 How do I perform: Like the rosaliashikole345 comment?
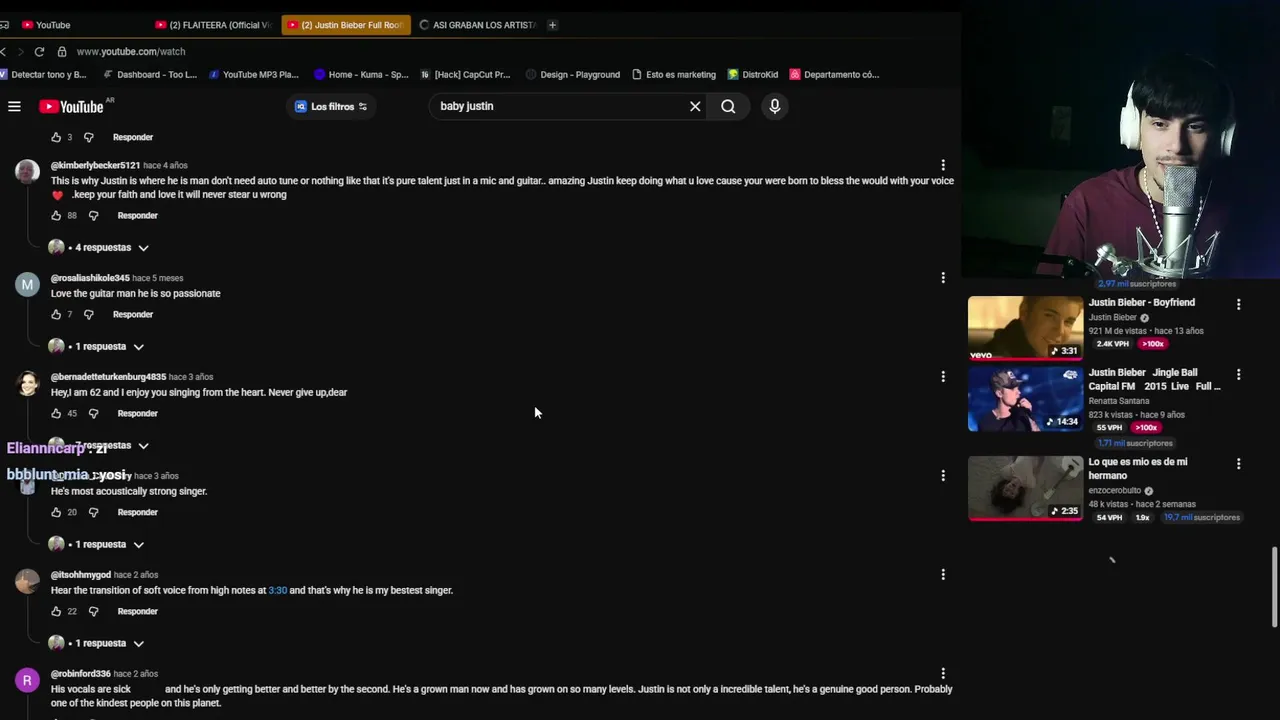pyautogui.click(x=56, y=314)
